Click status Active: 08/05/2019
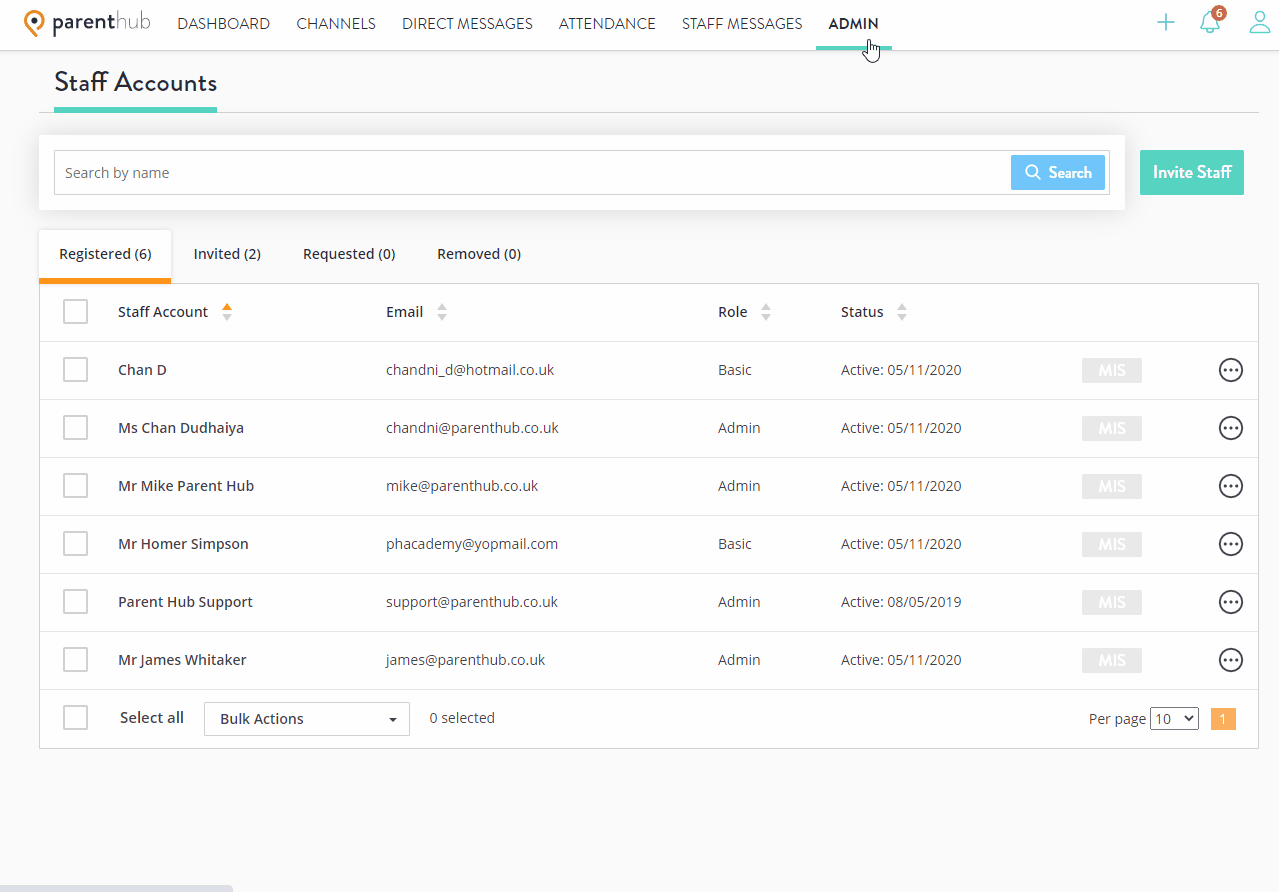Image resolution: width=1279 pixels, height=892 pixels. click(x=901, y=602)
